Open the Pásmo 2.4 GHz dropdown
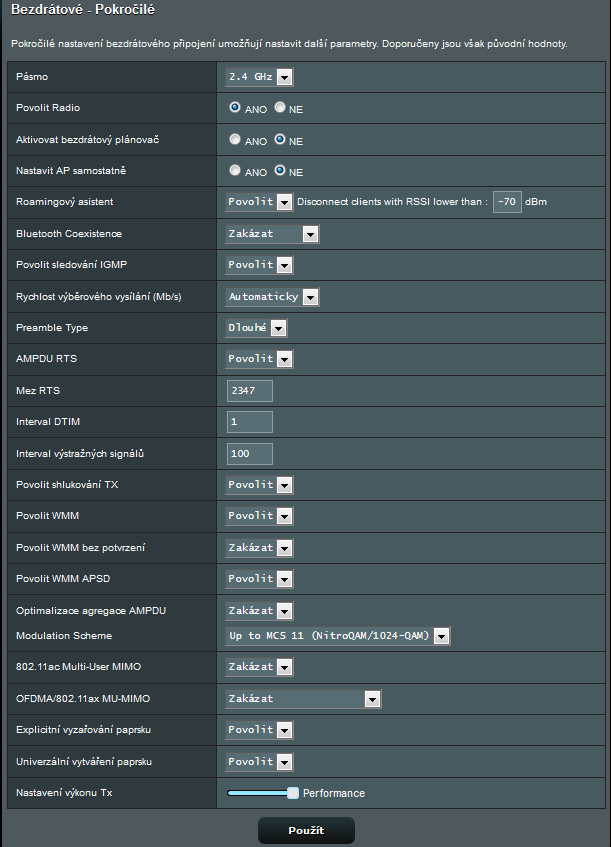The width and height of the screenshot is (611, 847). [x=259, y=77]
